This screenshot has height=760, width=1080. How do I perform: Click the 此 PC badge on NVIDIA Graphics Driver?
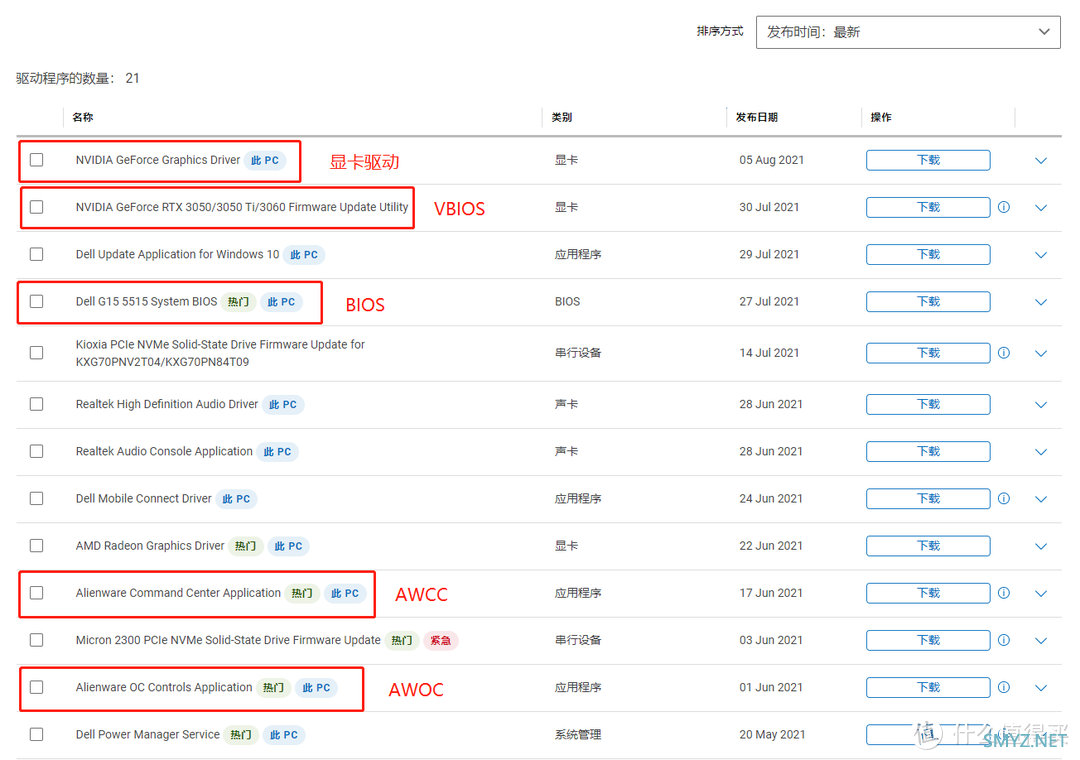click(x=265, y=160)
